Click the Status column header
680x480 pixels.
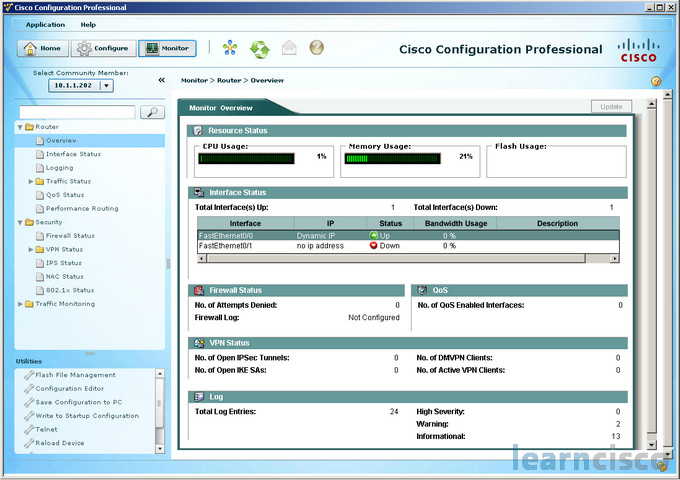click(x=390, y=223)
